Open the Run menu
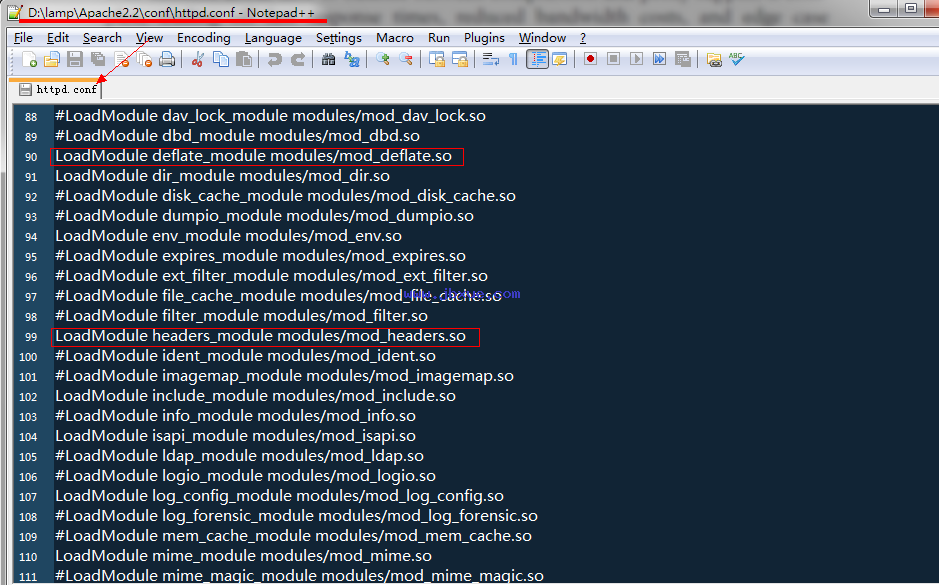 pos(439,38)
